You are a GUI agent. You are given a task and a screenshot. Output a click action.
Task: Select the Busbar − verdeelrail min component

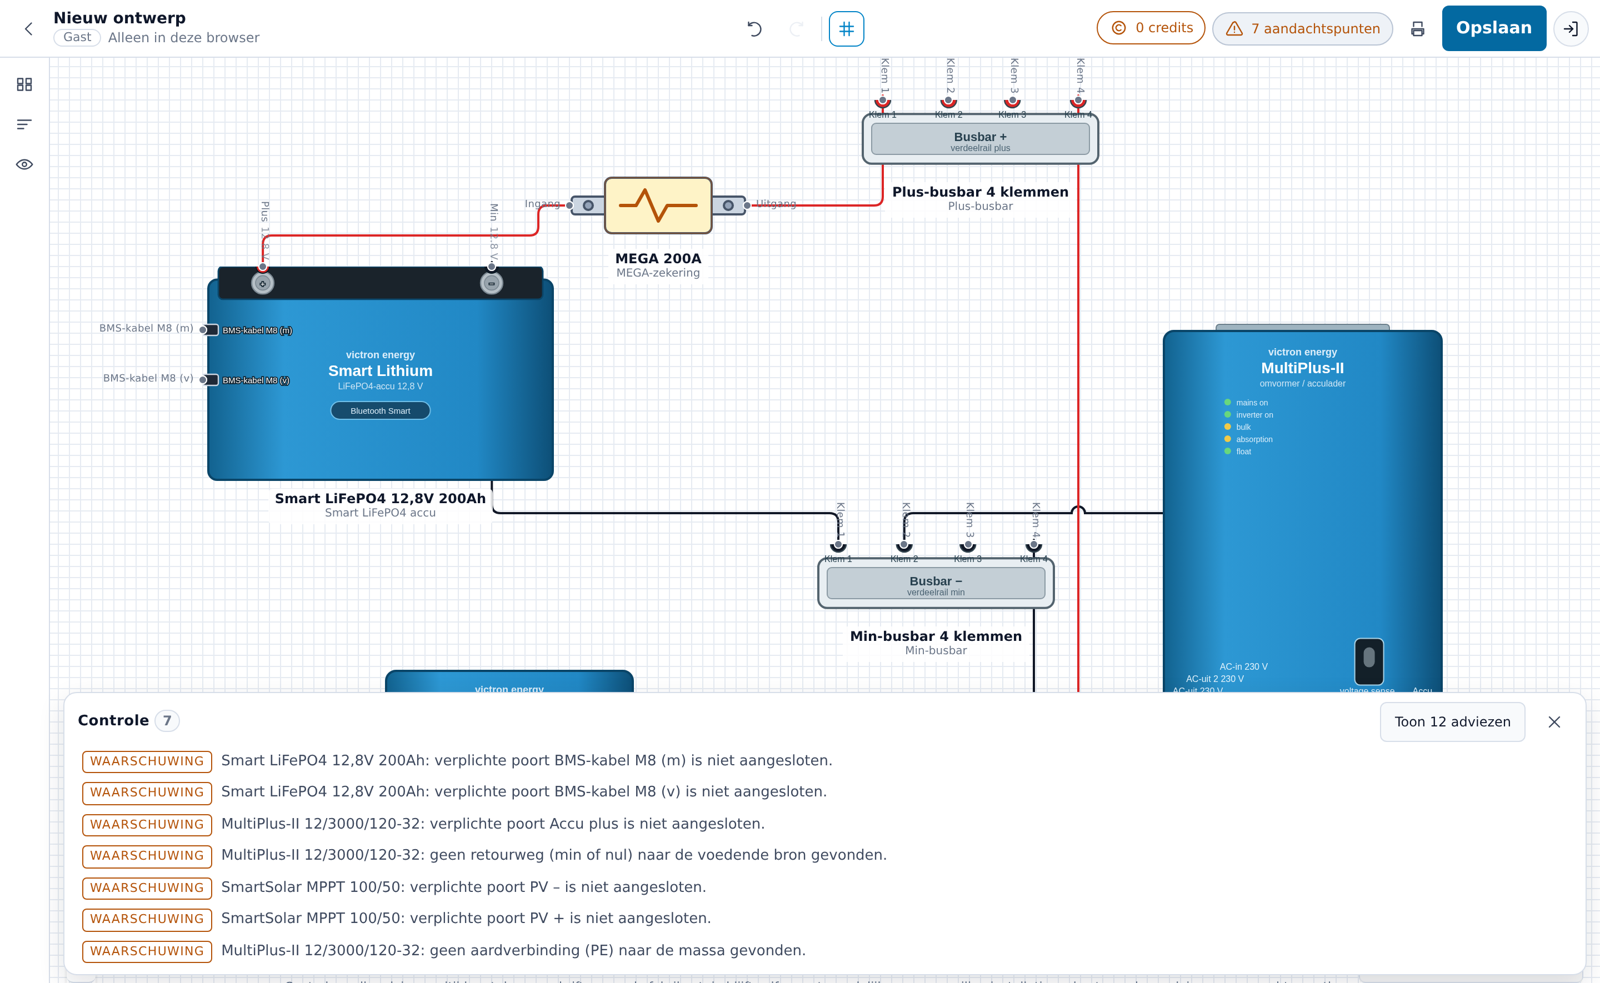click(x=936, y=584)
